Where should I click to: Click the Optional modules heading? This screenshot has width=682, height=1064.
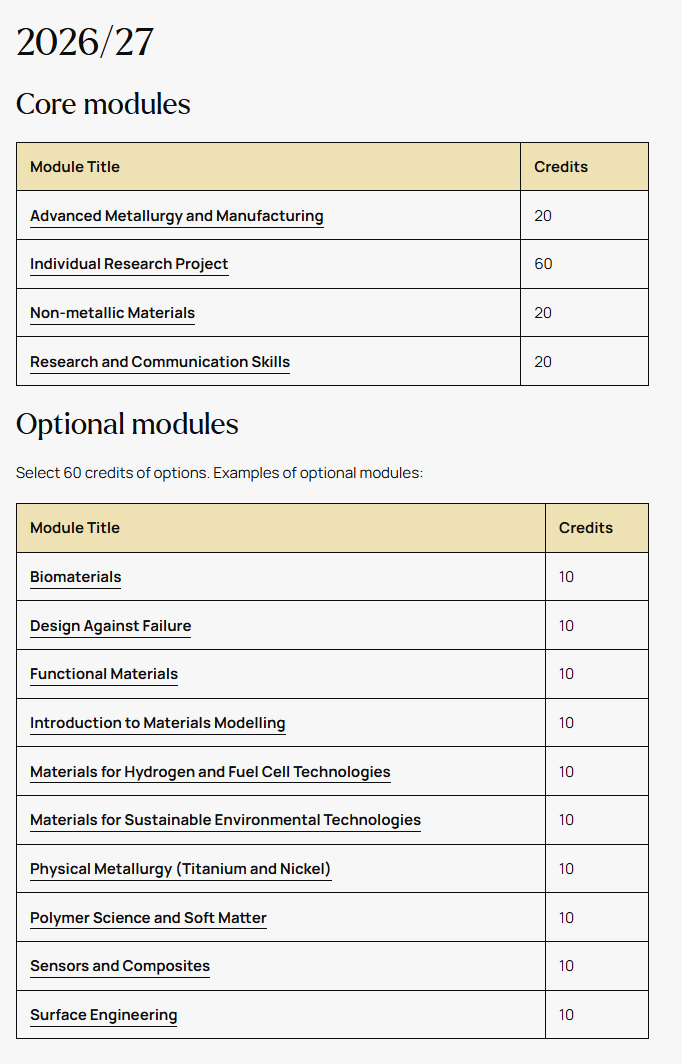pyautogui.click(x=127, y=424)
